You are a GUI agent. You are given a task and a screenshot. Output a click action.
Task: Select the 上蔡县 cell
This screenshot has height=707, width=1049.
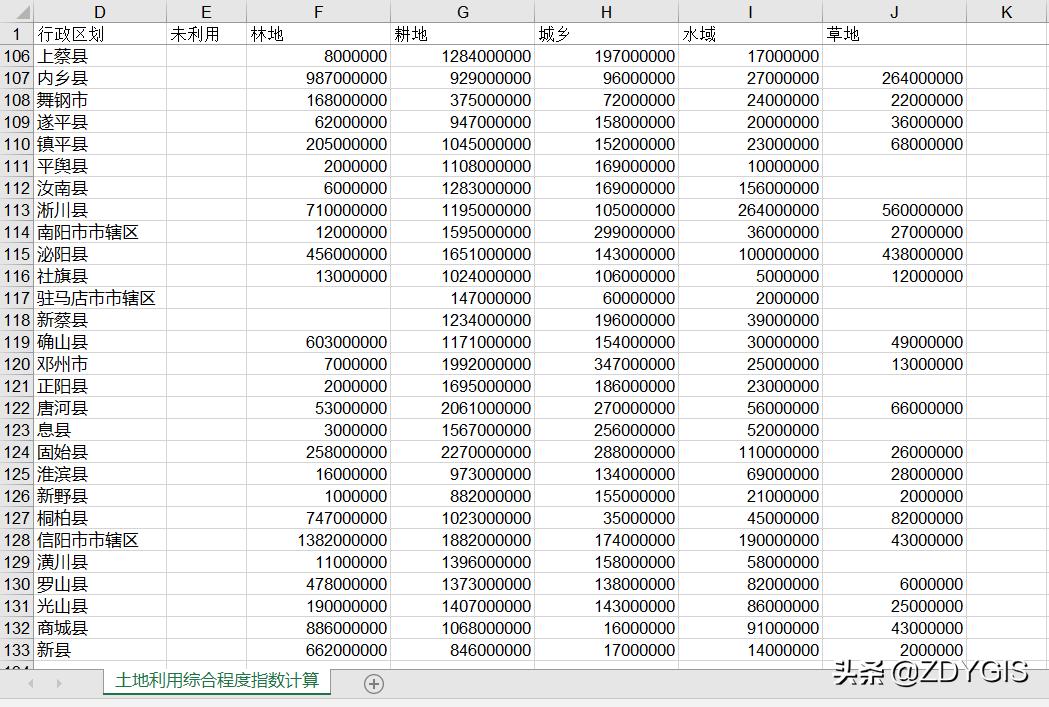(x=100, y=56)
